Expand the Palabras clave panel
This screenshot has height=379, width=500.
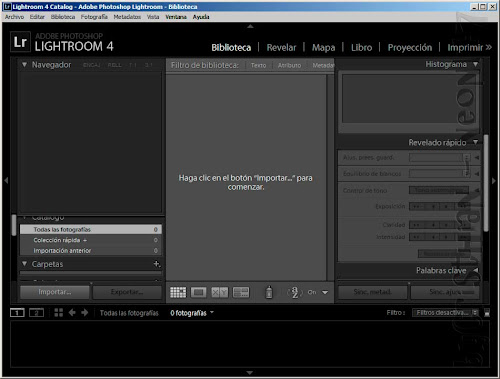pos(476,270)
